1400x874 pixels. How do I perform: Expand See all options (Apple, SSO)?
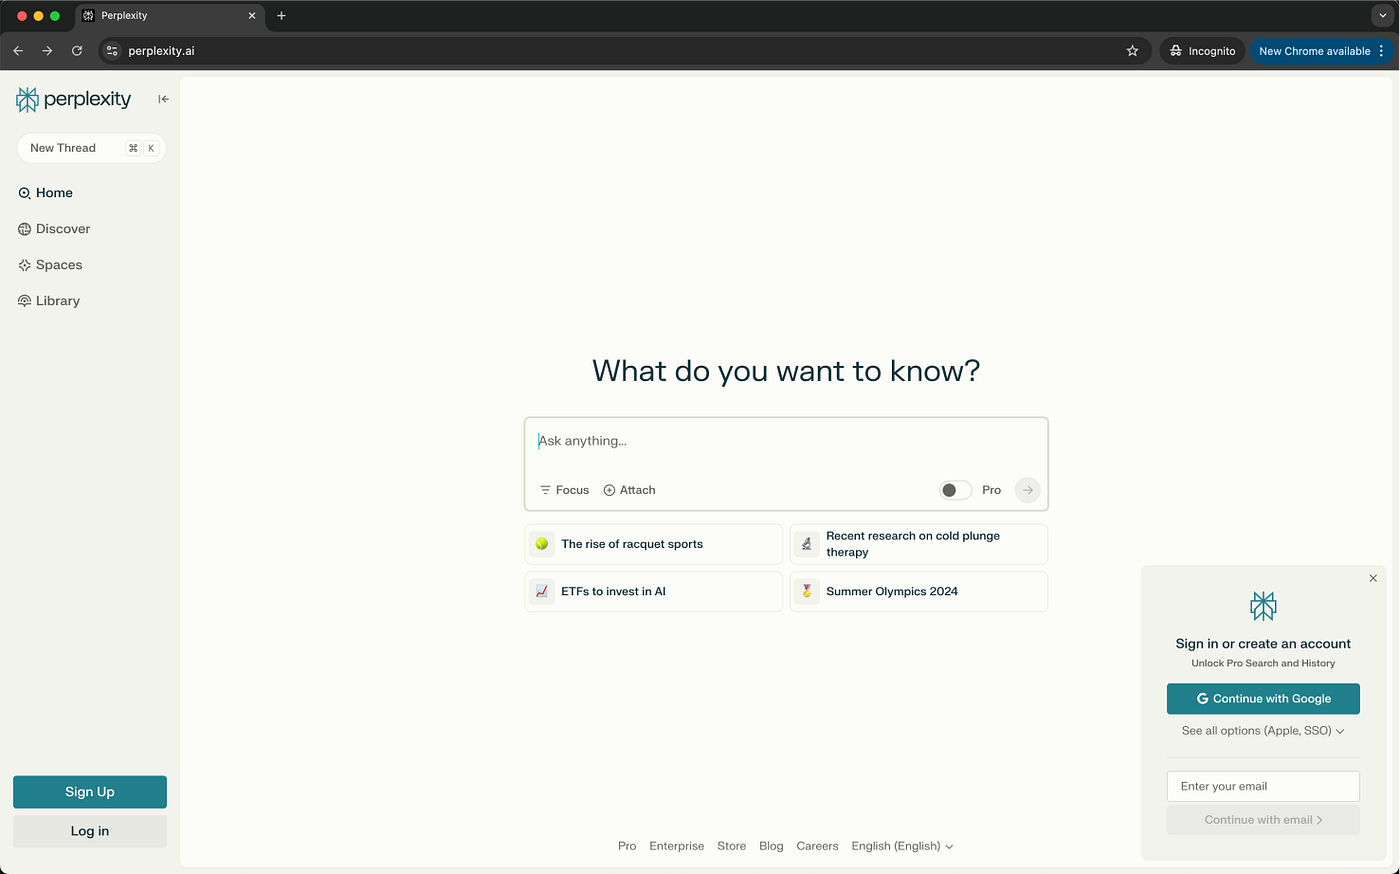click(1263, 731)
